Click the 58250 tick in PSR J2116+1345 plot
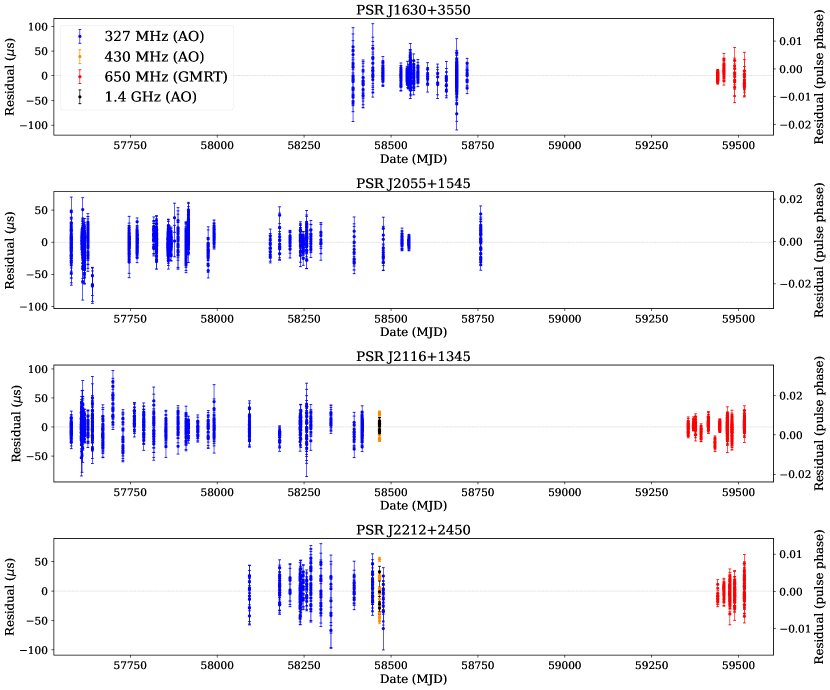830x690 pixels. click(x=304, y=492)
